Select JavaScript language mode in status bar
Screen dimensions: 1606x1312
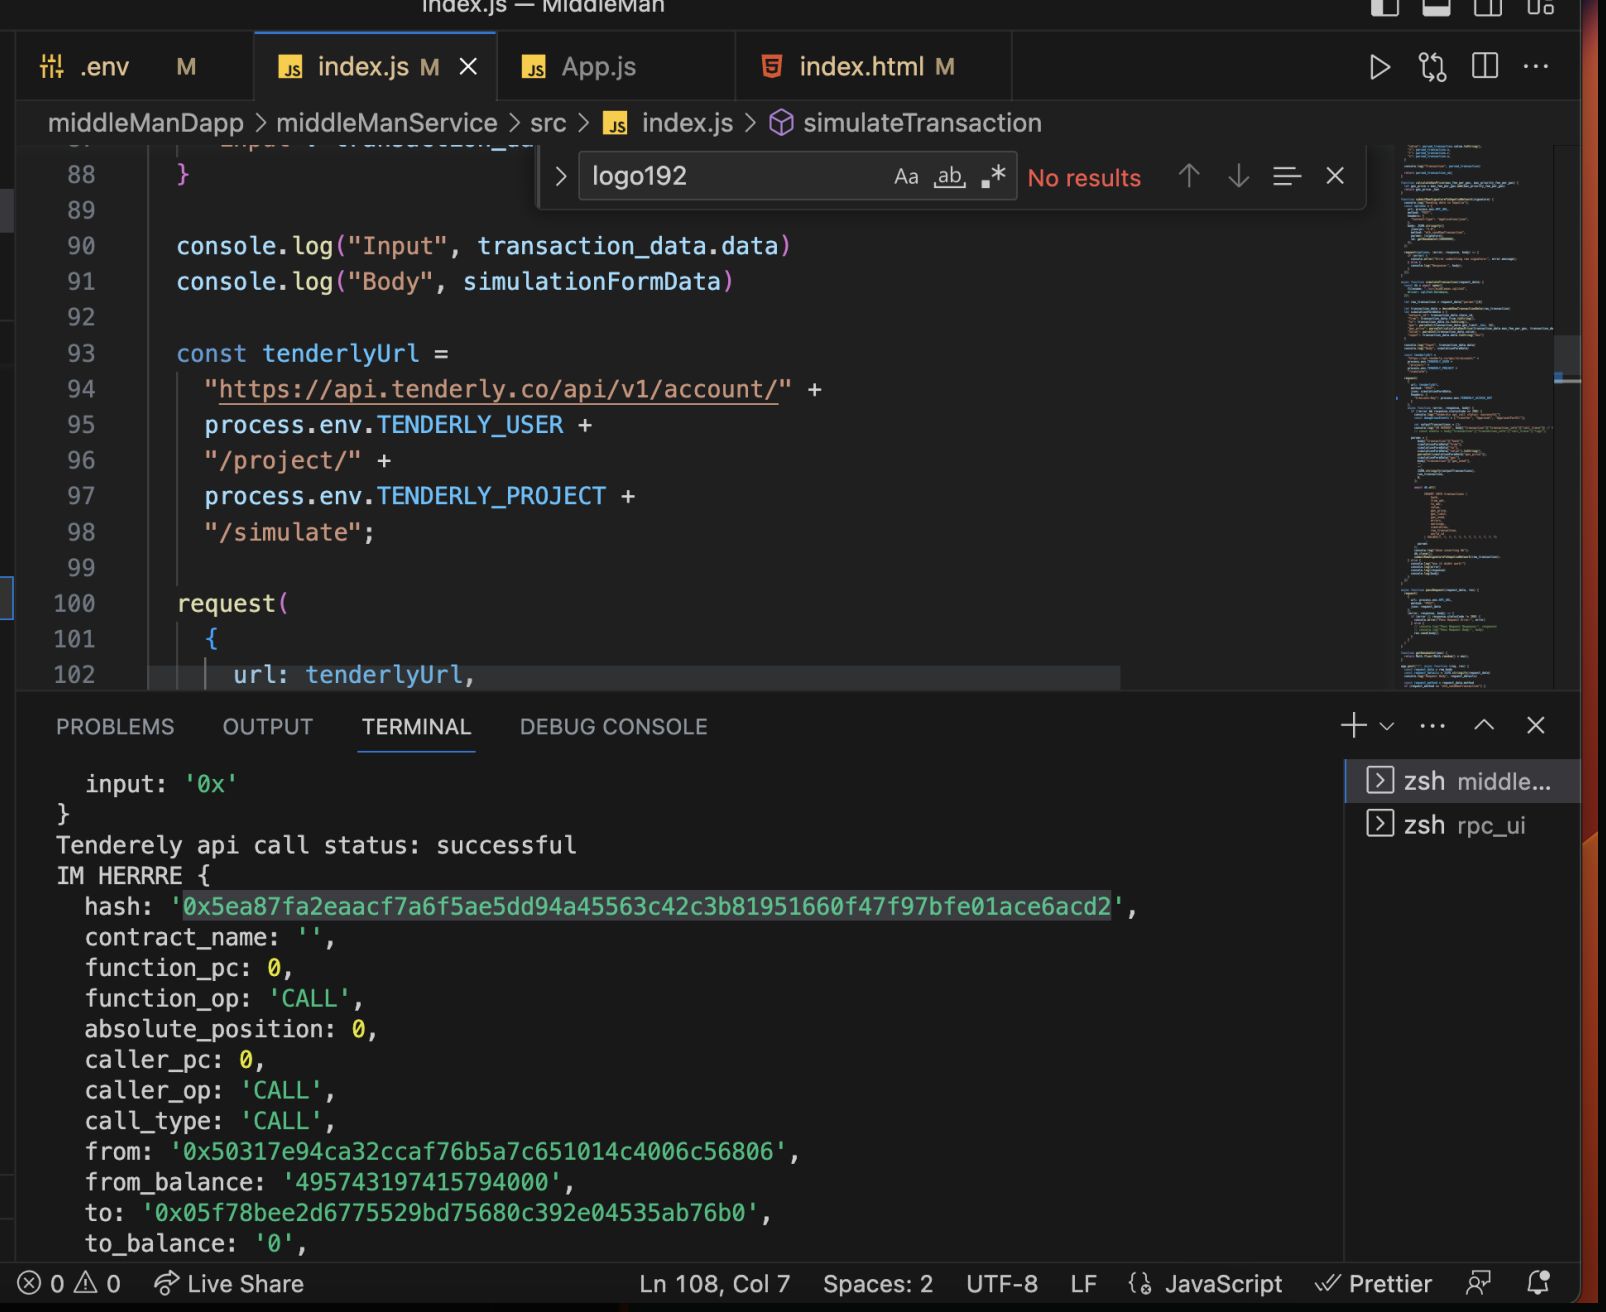1205,1284
